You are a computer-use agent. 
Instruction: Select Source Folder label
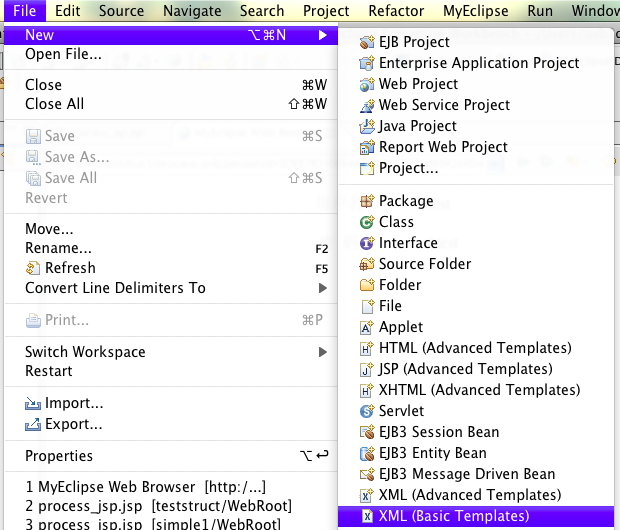click(x=425, y=264)
